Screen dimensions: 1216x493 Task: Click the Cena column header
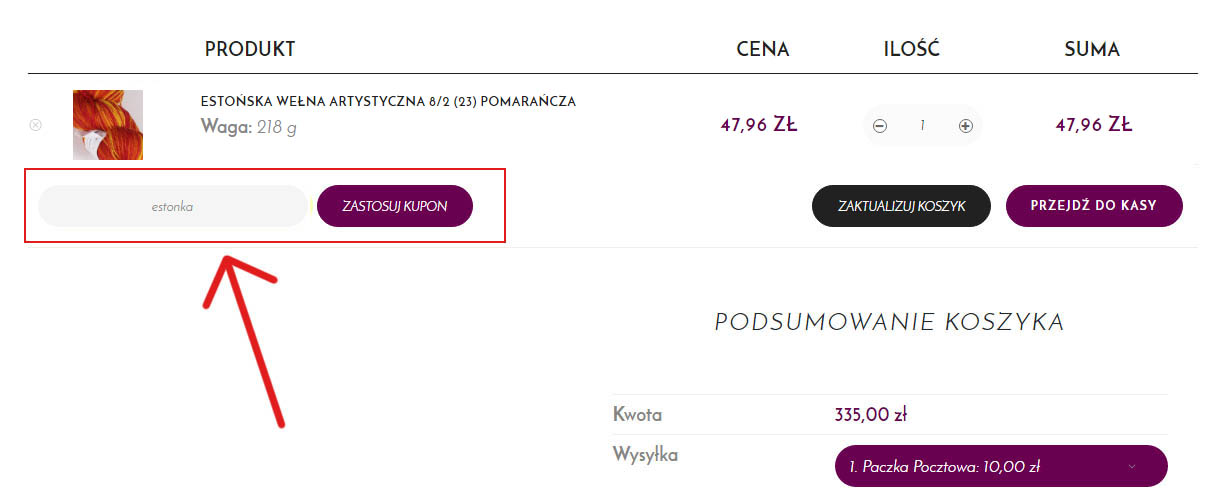pyautogui.click(x=763, y=49)
